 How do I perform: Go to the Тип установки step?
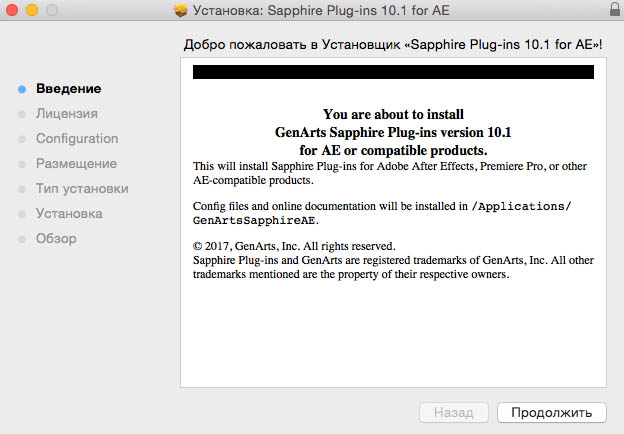pos(82,189)
